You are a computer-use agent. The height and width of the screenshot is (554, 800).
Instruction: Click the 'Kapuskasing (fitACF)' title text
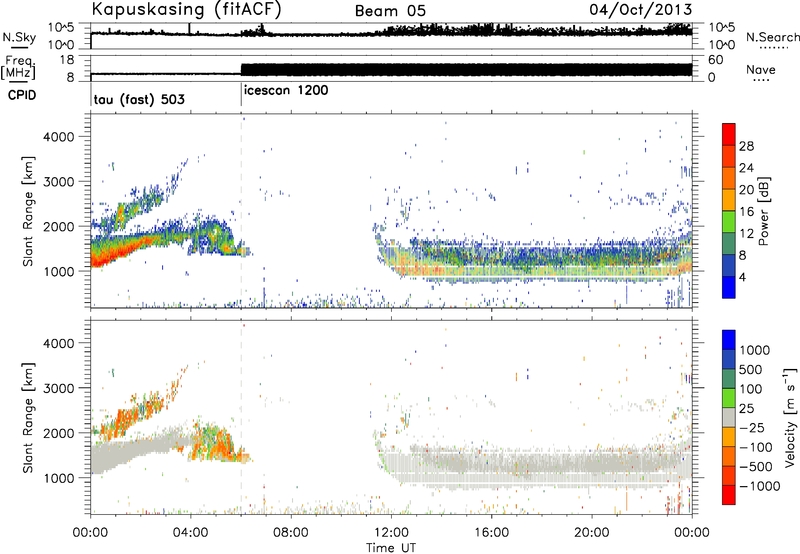click(x=186, y=9)
